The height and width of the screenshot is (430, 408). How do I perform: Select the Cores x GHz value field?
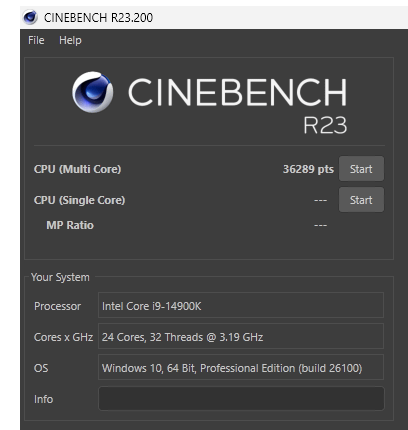[x=241, y=336]
